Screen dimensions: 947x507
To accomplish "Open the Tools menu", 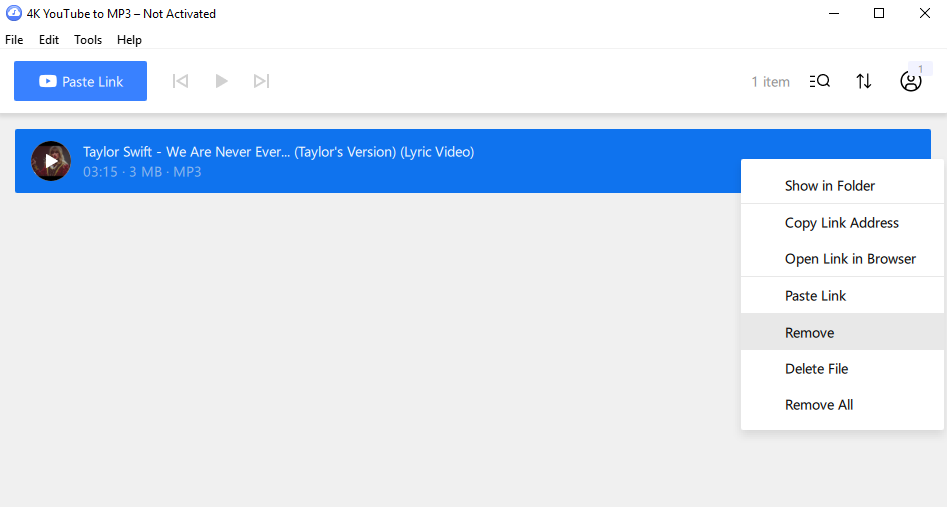I will pos(88,40).
